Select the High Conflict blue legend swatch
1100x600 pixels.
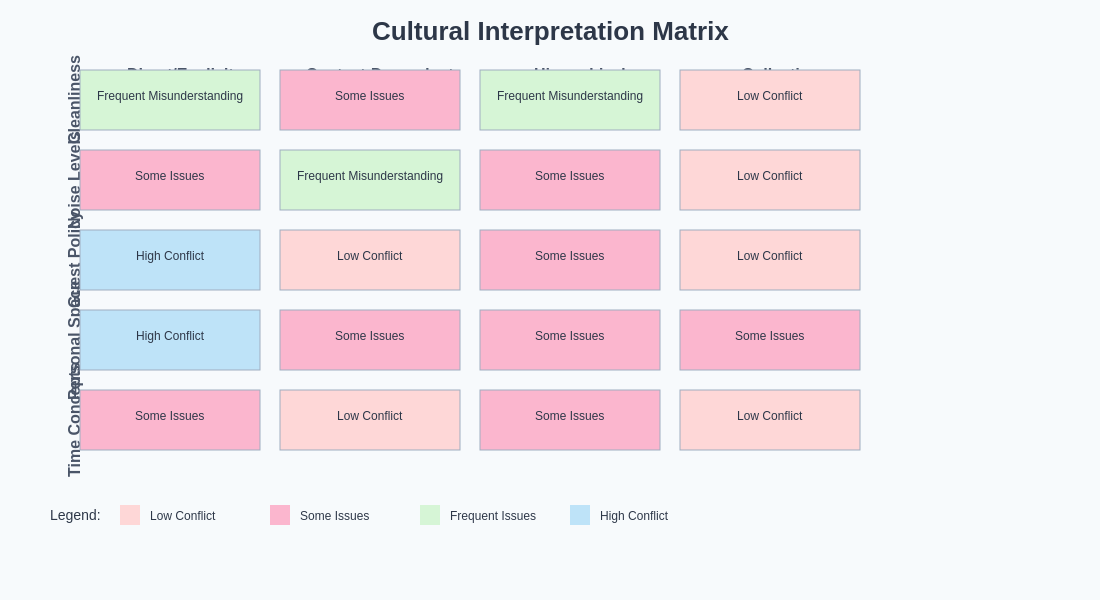[581, 515]
